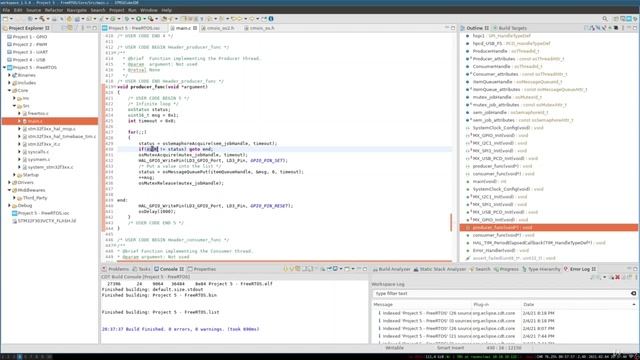Open the Tasks tab

[142, 269]
